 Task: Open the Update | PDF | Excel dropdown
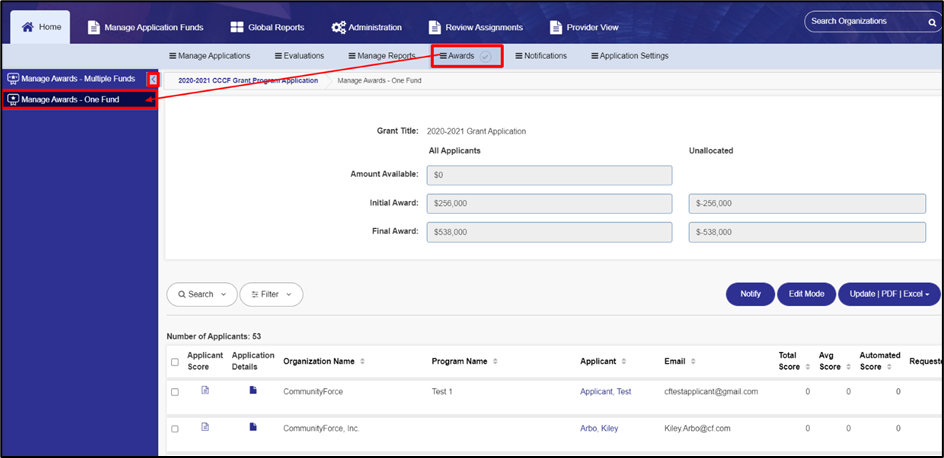click(889, 294)
